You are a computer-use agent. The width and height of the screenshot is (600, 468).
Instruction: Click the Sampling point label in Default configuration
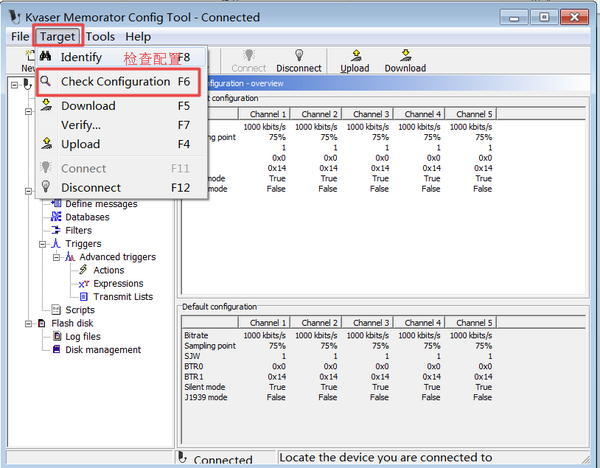pyautogui.click(x=210, y=346)
